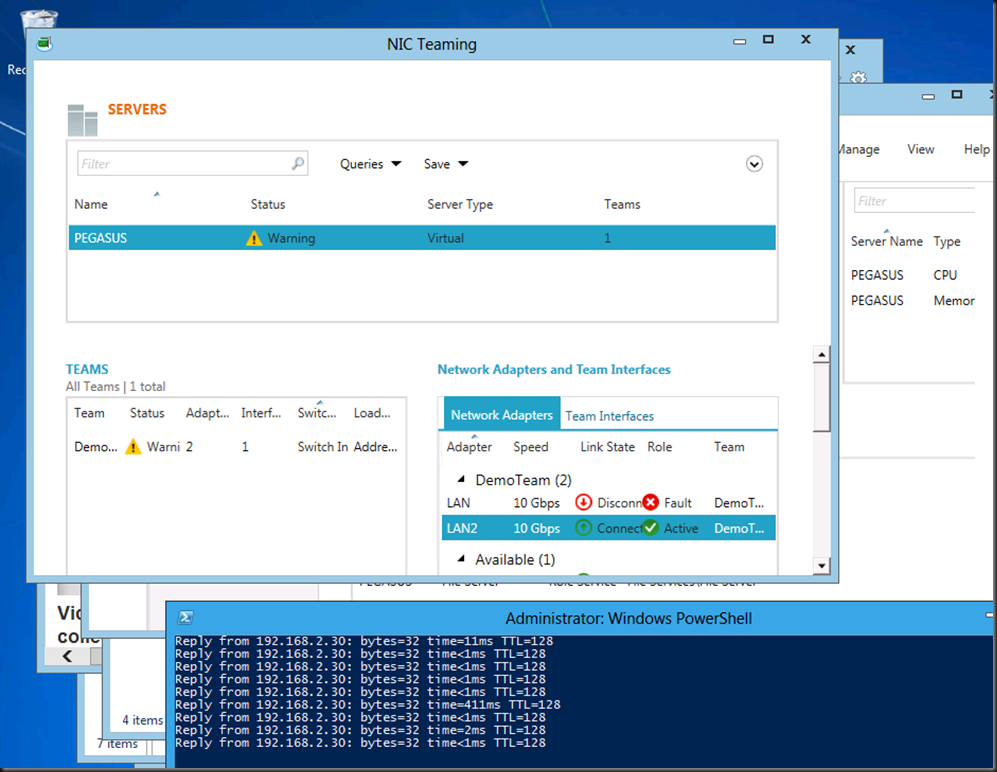Select the PEGASUS Memory row in Server Manager
Viewport: 997px width, 772px height.
pos(912,300)
